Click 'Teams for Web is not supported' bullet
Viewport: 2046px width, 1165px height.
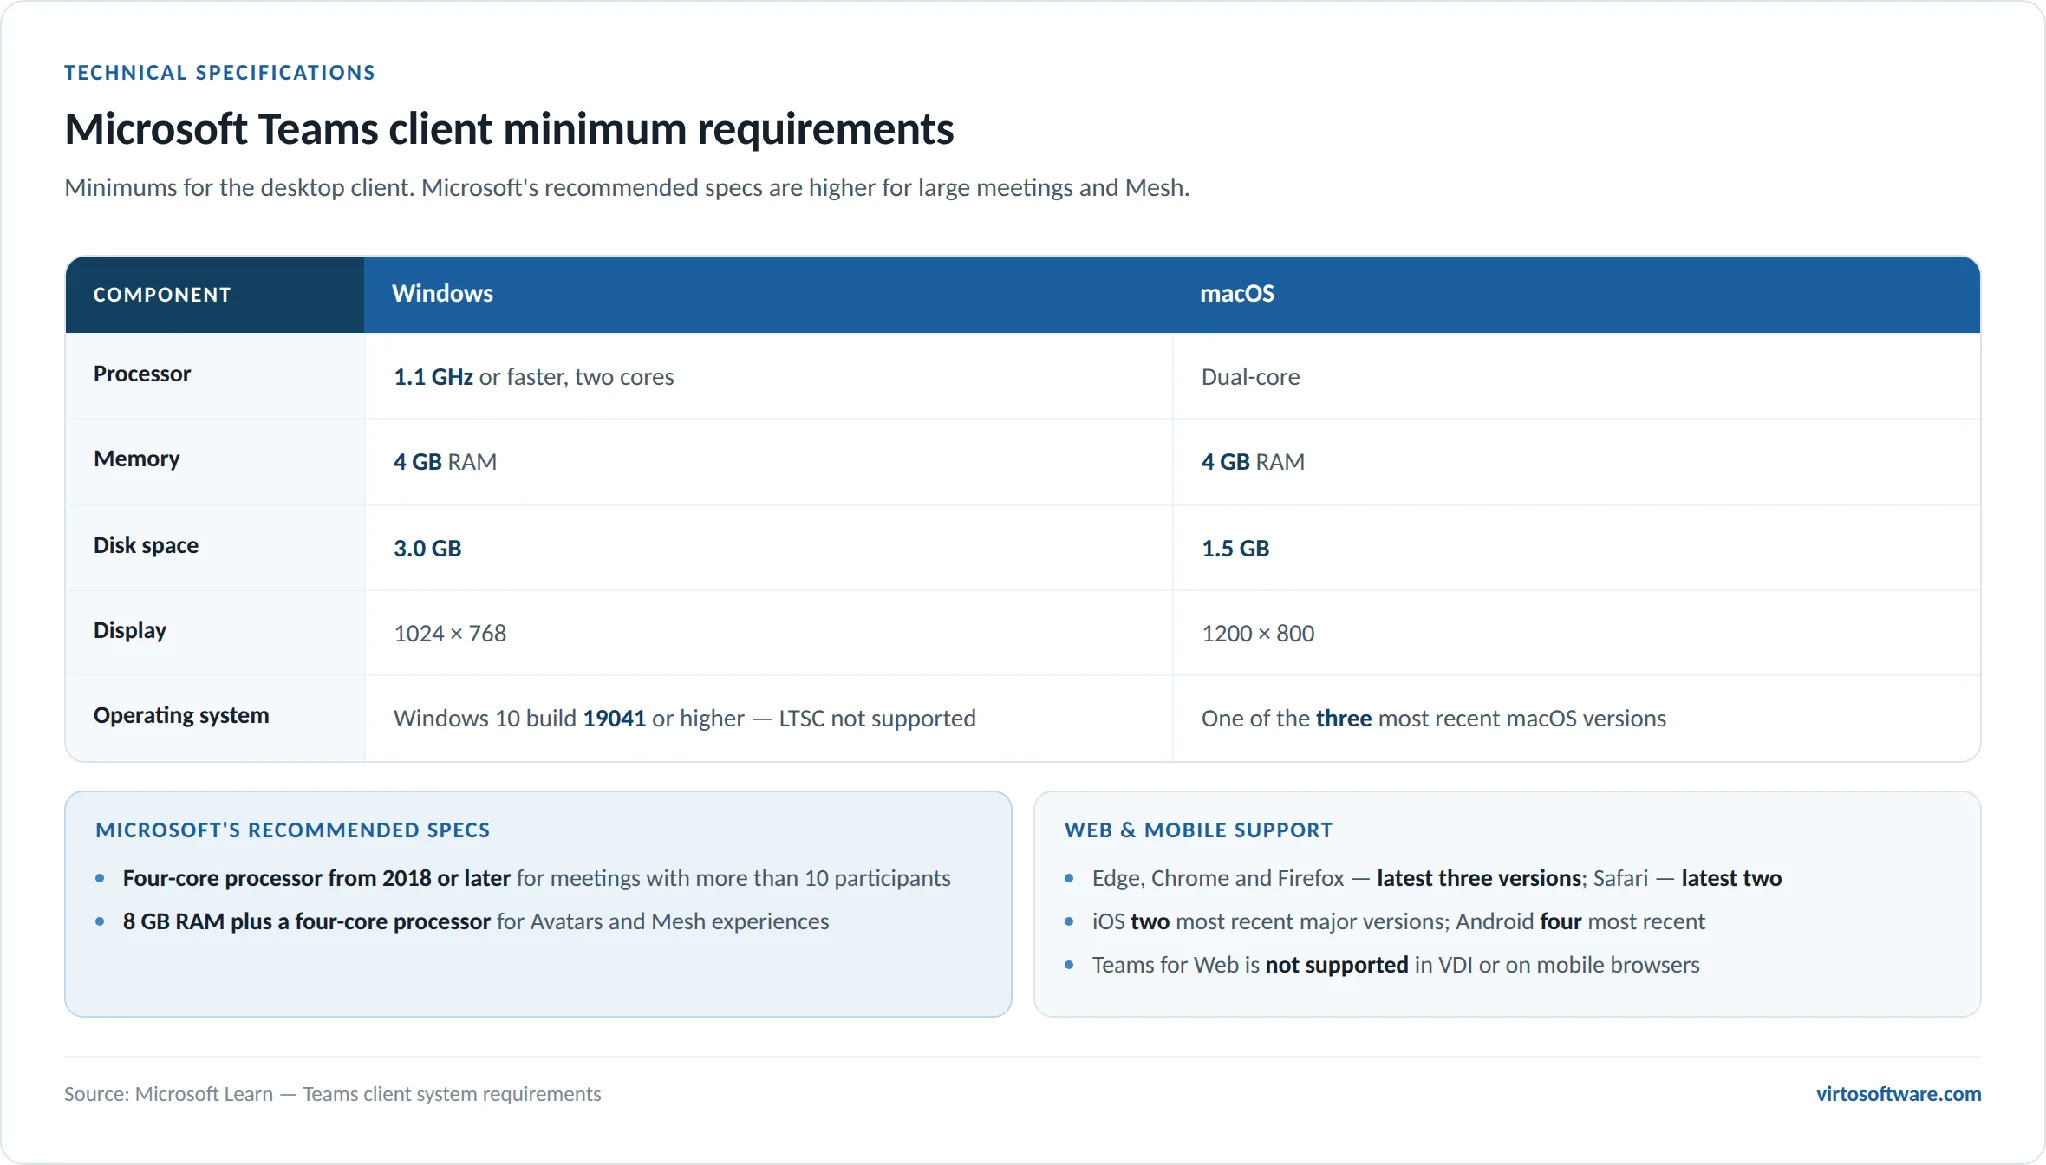click(1396, 965)
